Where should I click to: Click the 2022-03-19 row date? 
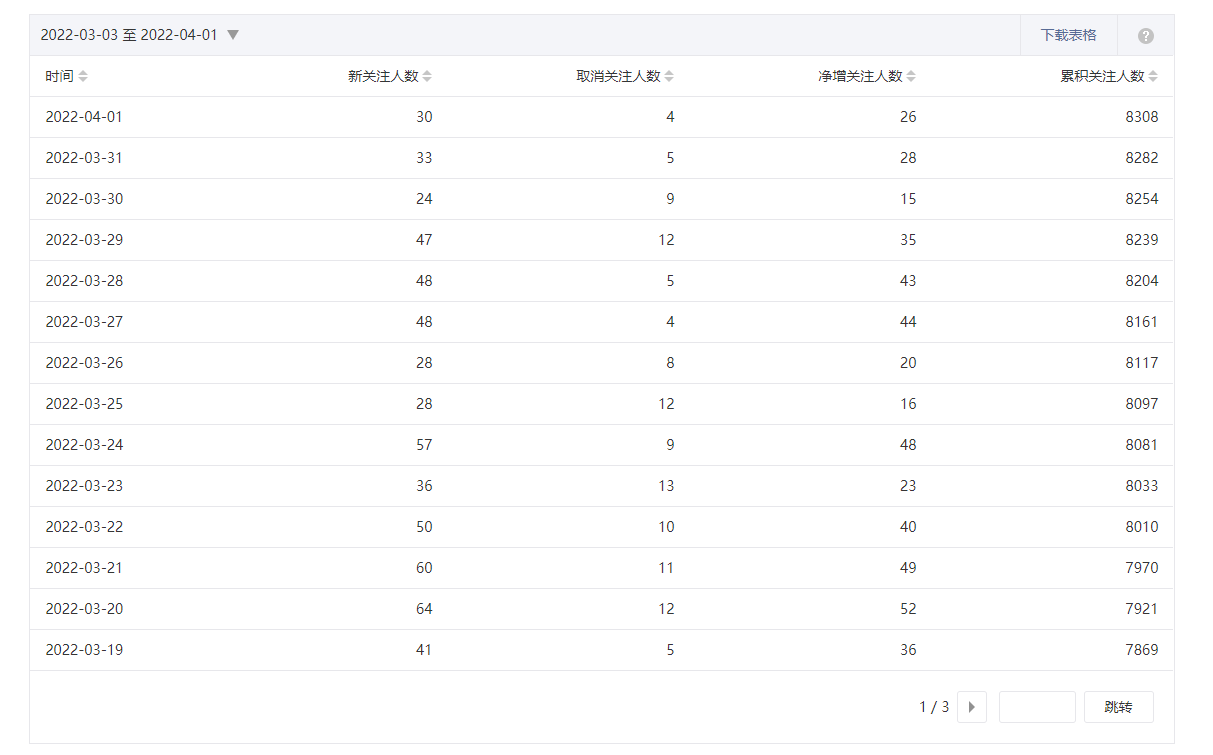[x=84, y=650]
